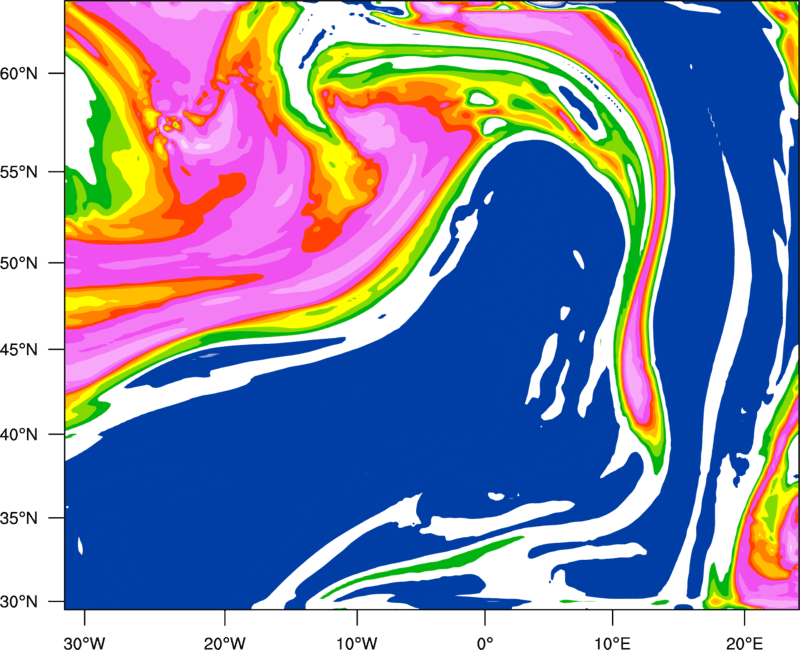Click the 60°N latitude label
This screenshot has height=650, width=800.
click(19, 74)
